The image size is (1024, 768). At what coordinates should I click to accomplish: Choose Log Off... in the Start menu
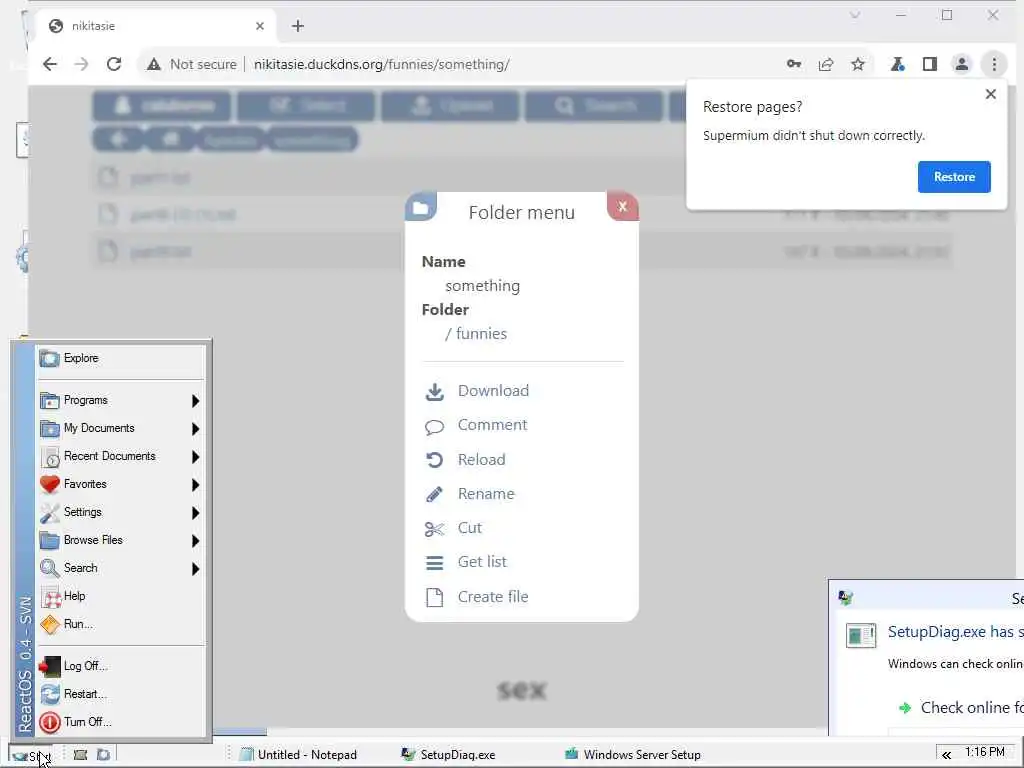[121, 666]
